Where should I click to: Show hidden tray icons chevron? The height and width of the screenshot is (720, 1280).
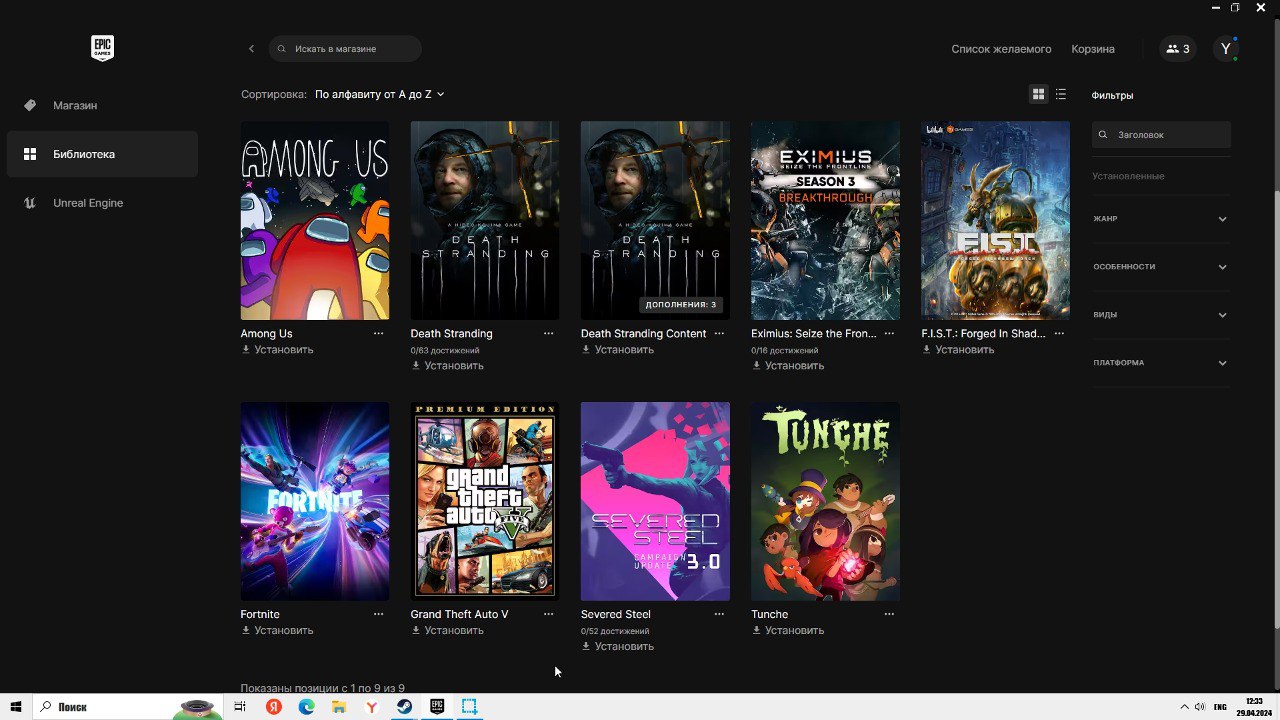1184,707
